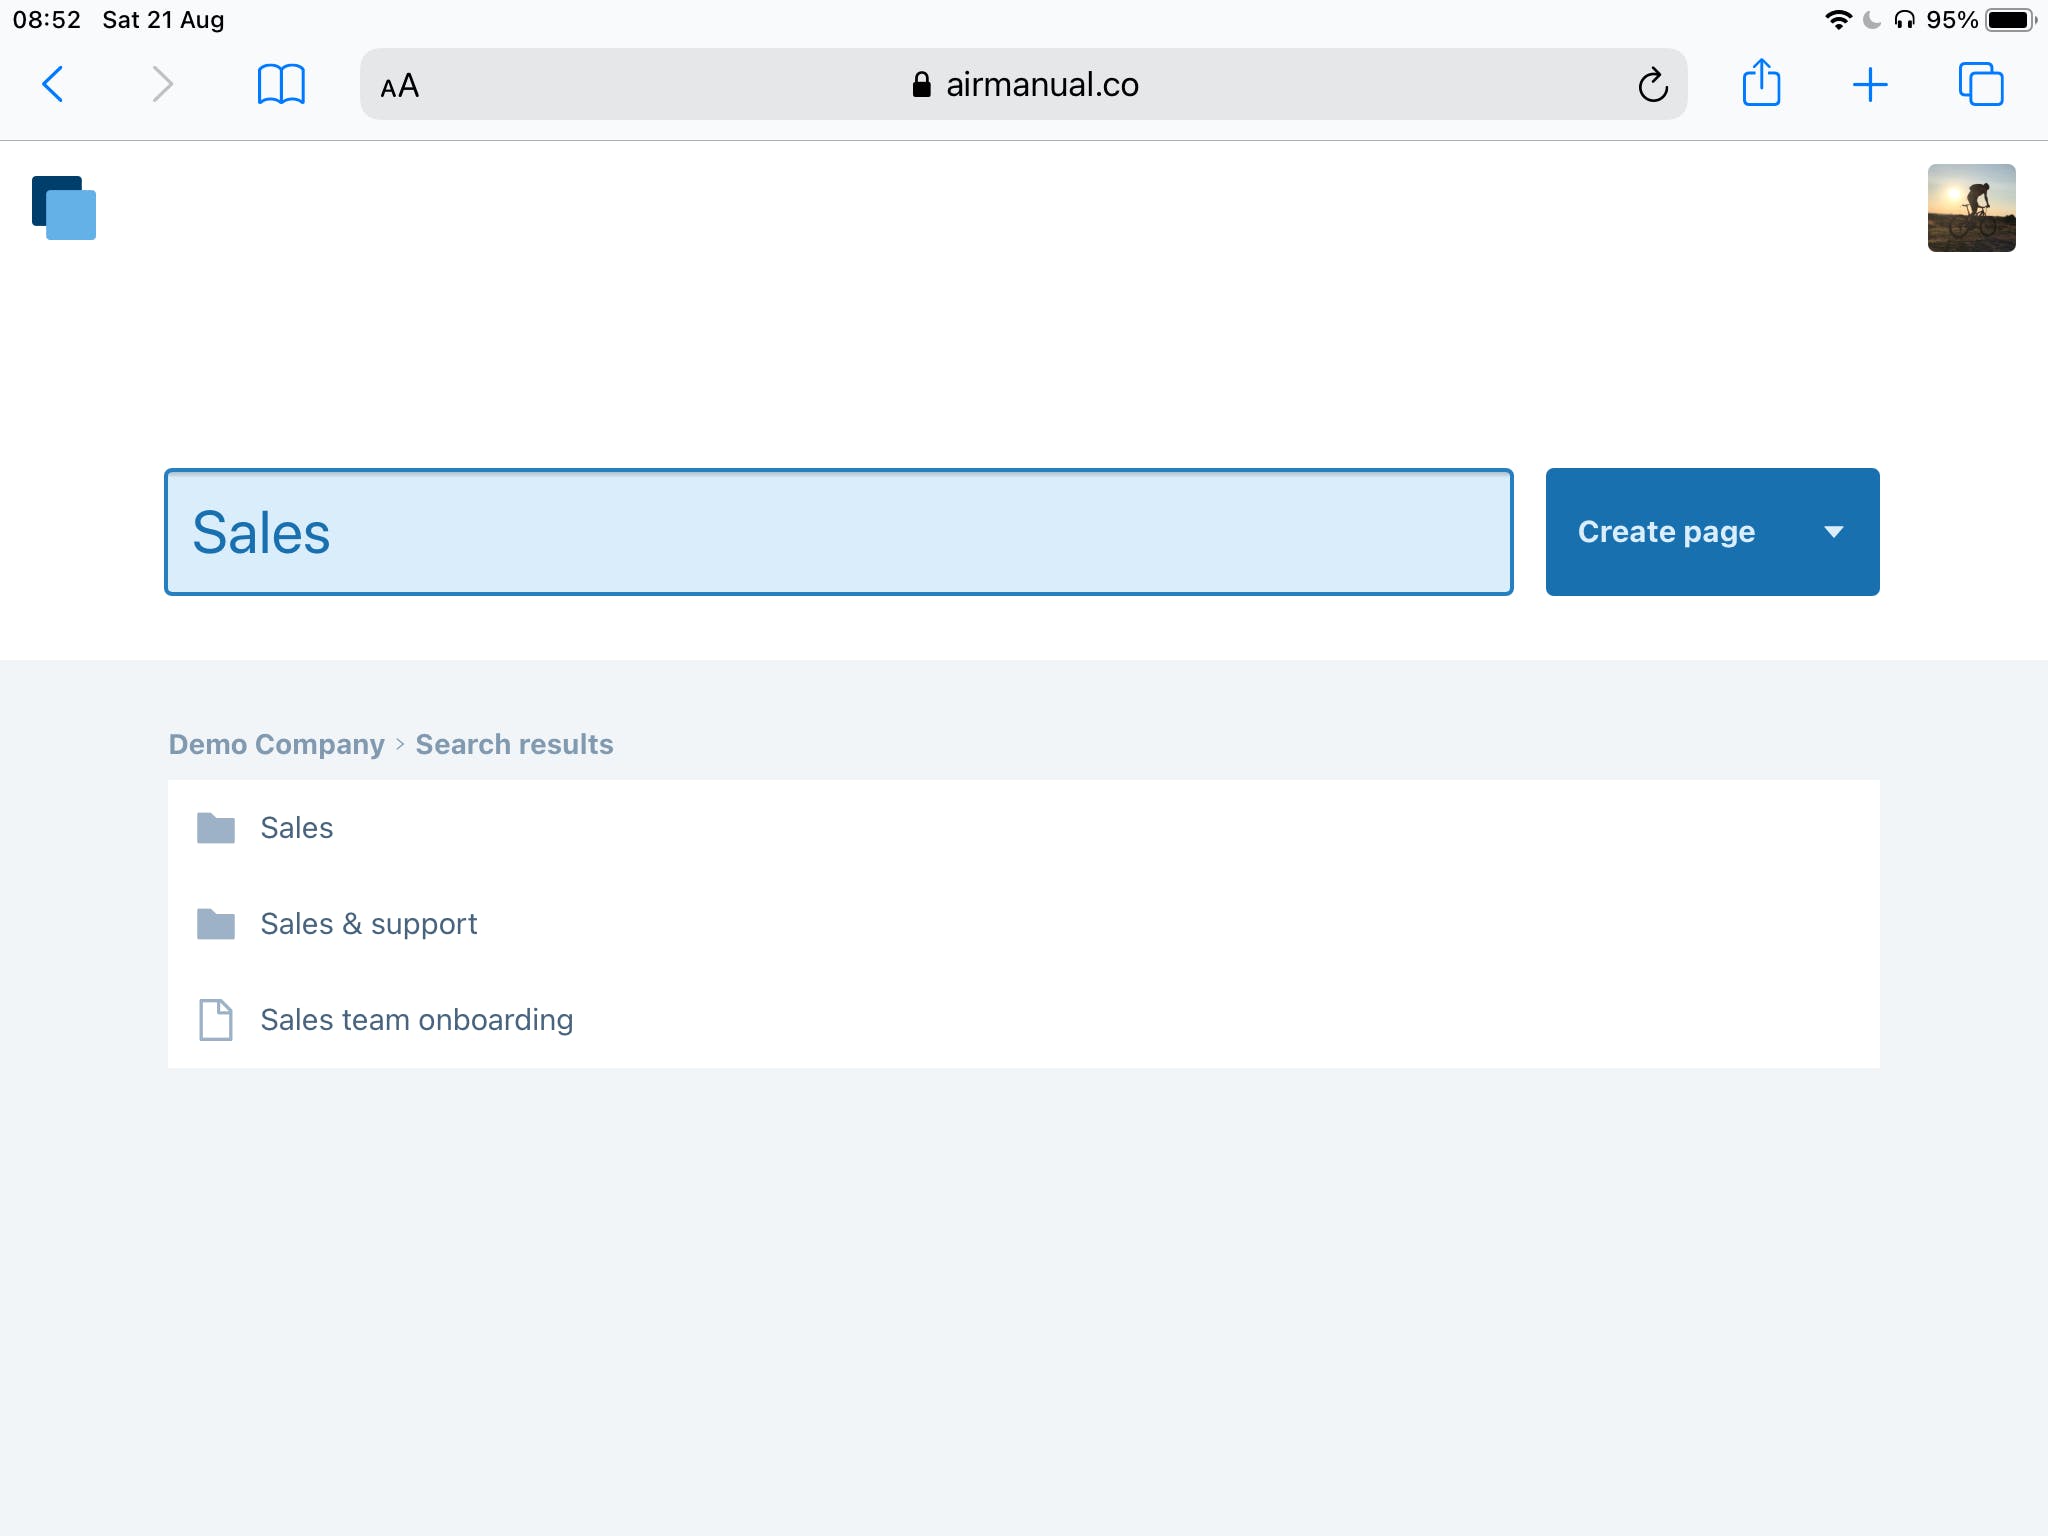Image resolution: width=2048 pixels, height=1536 pixels.
Task: Click Search results breadcrumb link
Action: [x=514, y=744]
